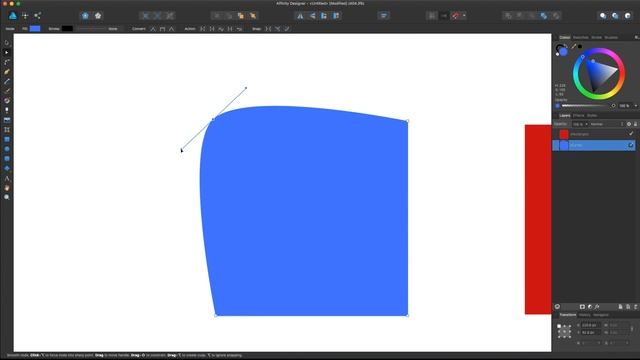Open the layer gear settings icon
Image resolution: width=640 pixels, height=360 pixels.
(x=629, y=124)
